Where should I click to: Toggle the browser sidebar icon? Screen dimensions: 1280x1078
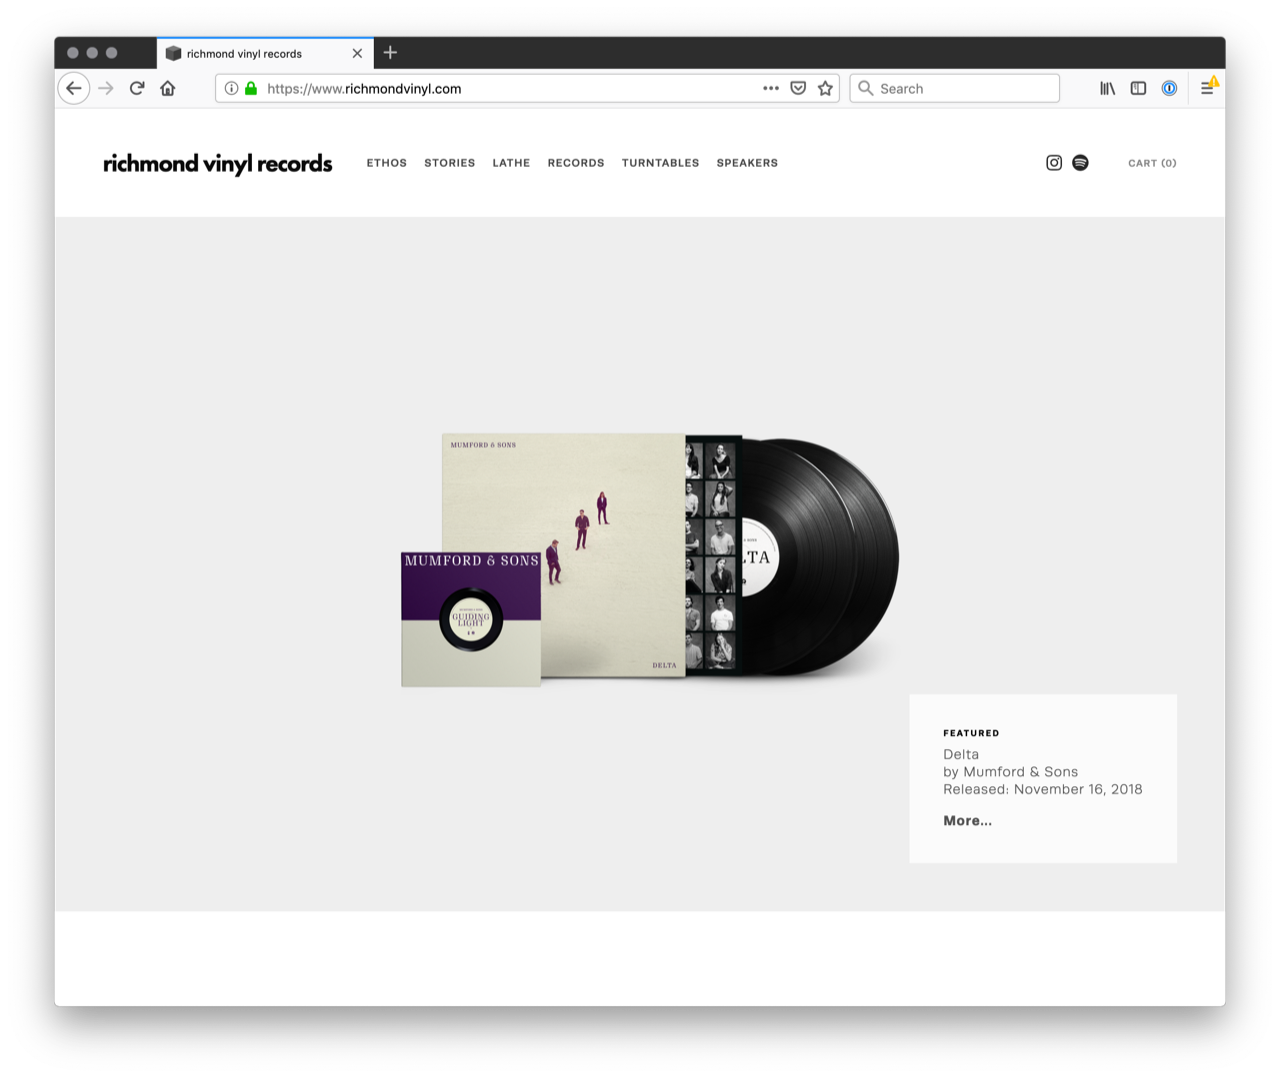(x=1138, y=88)
